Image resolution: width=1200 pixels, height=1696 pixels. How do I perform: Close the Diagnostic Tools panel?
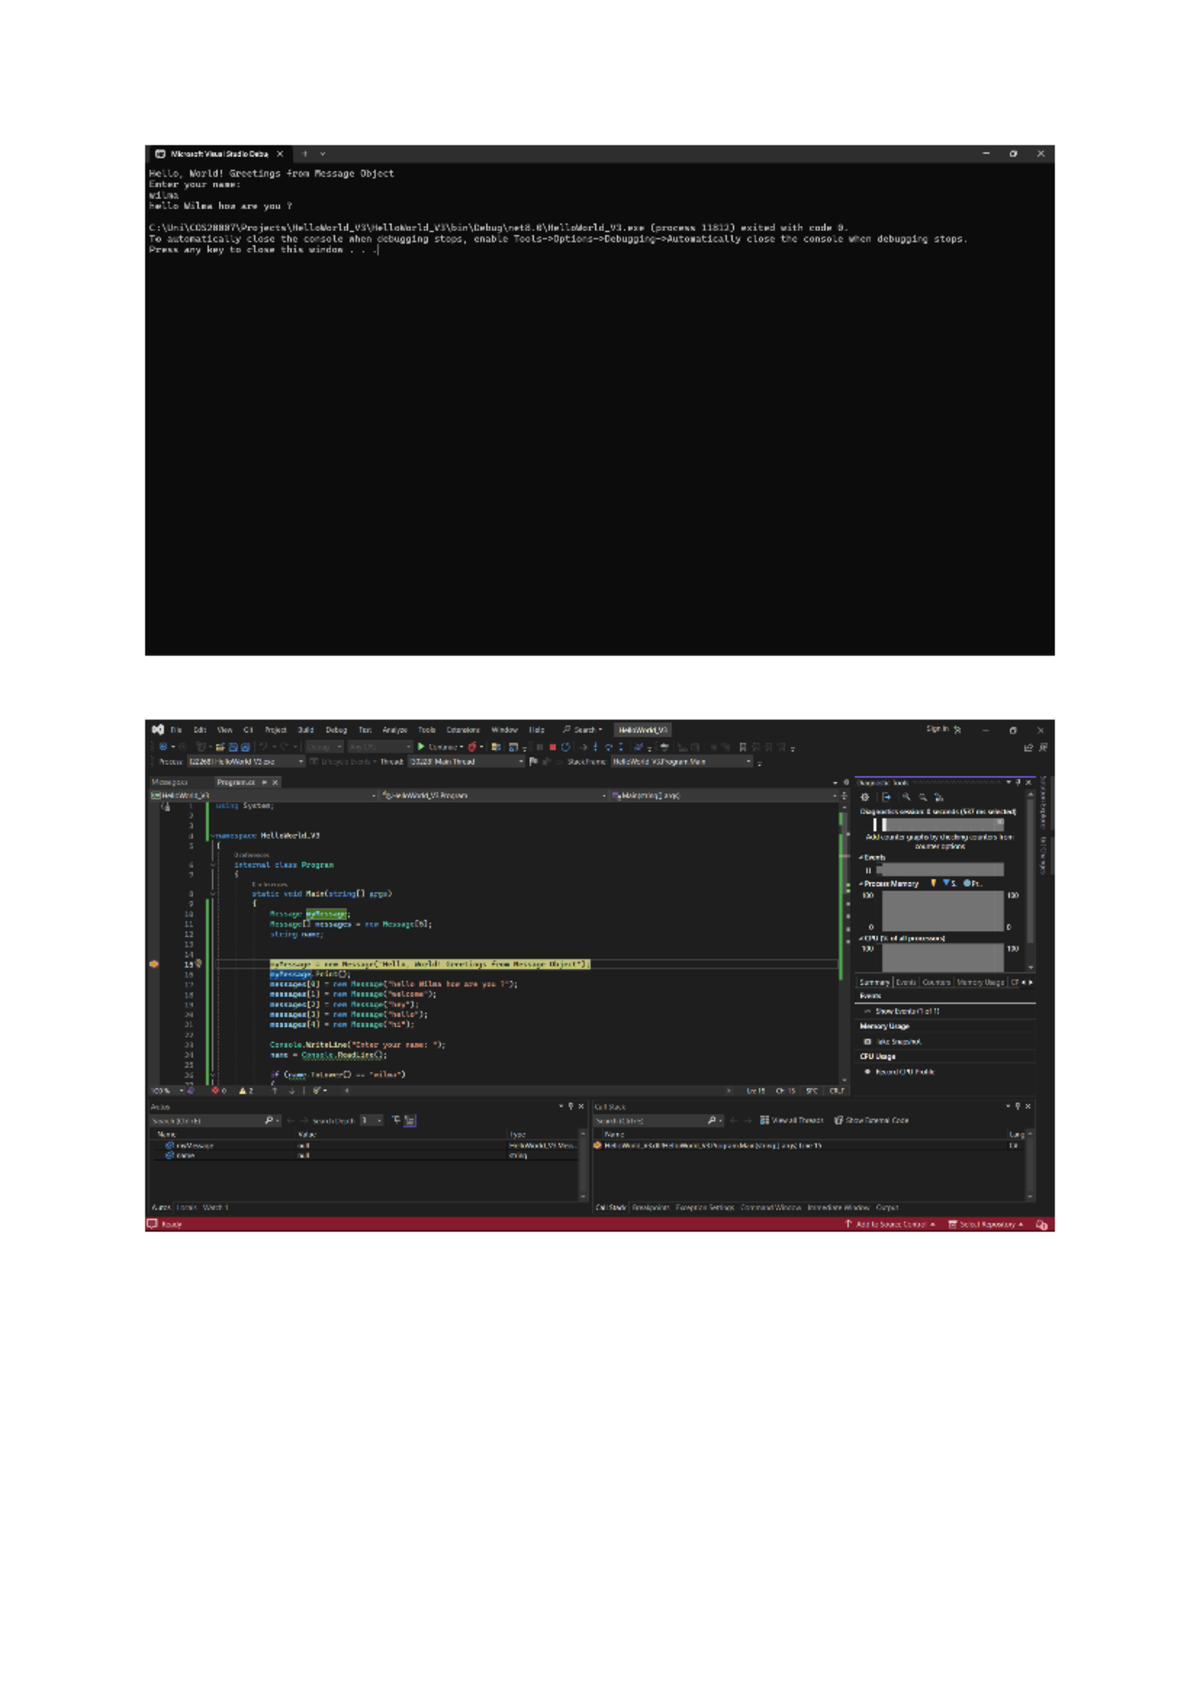pos(1028,783)
